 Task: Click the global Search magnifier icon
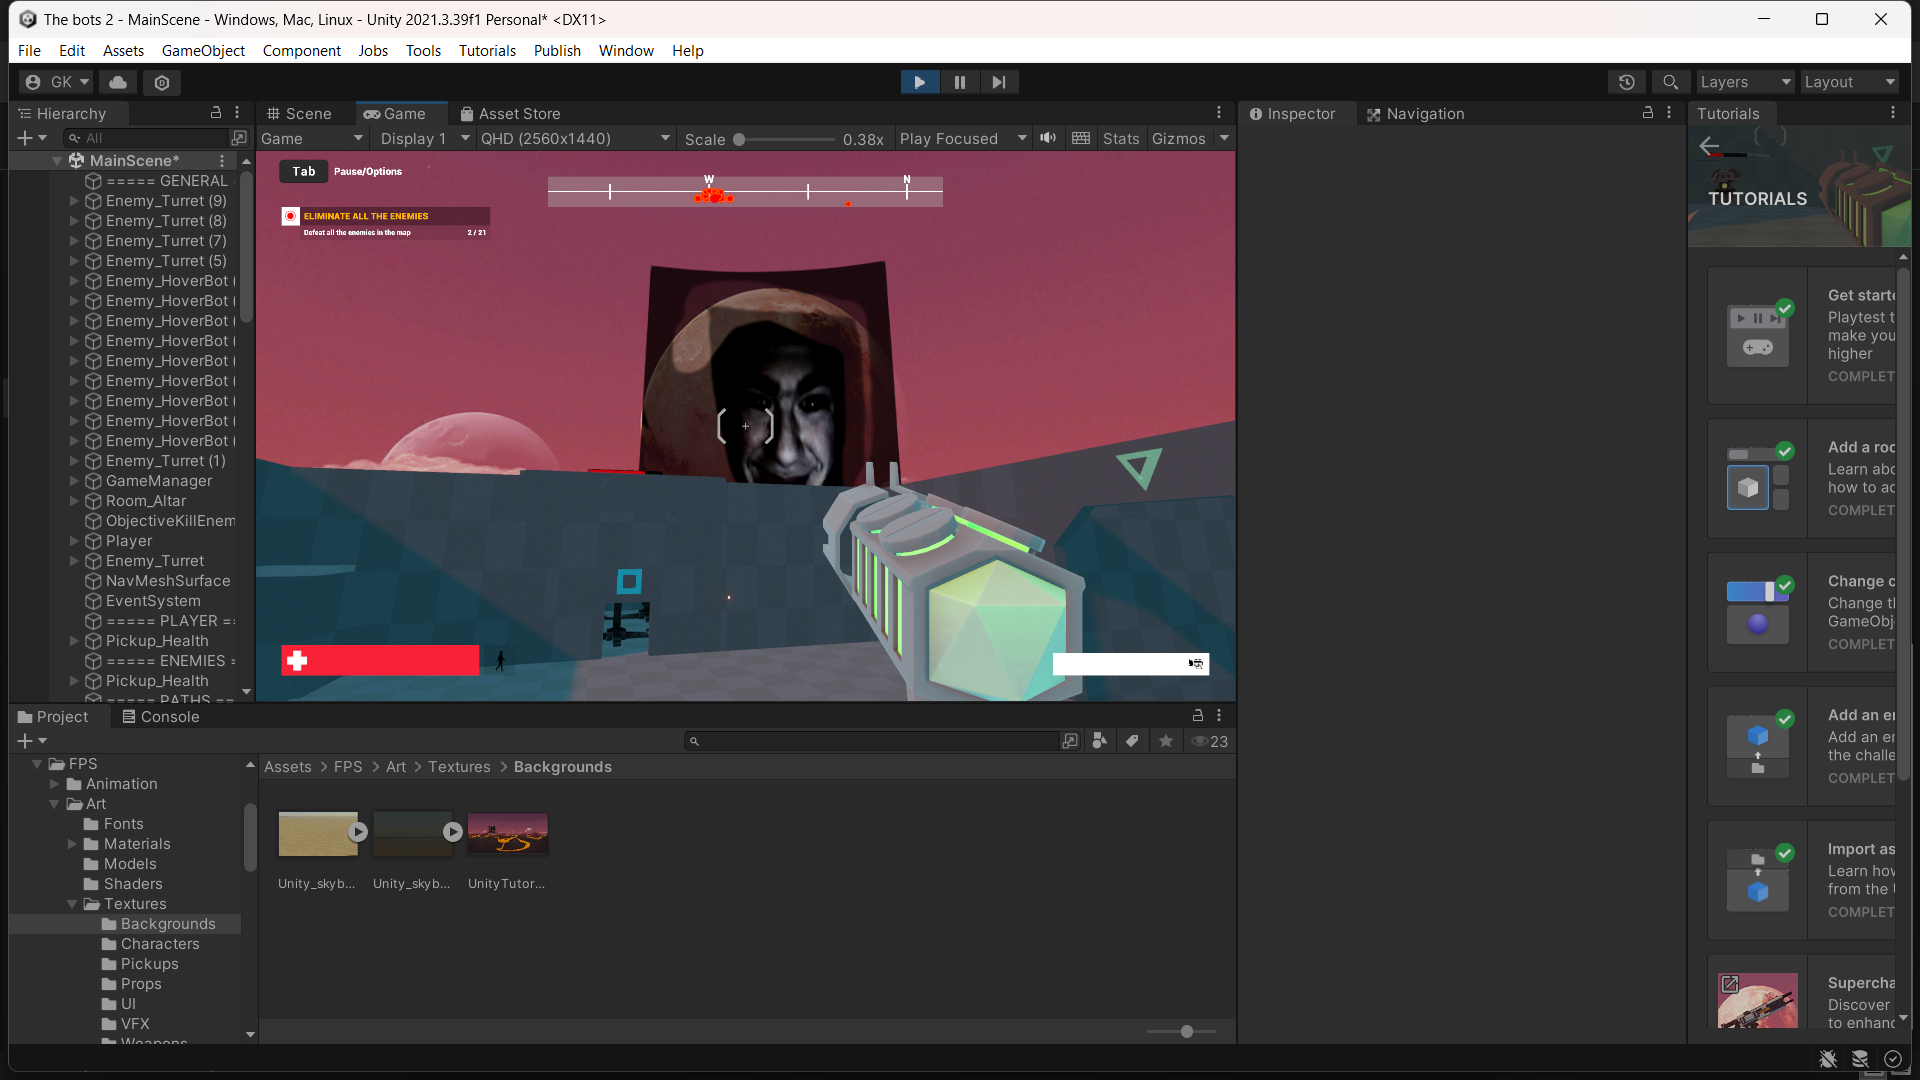tap(1670, 82)
